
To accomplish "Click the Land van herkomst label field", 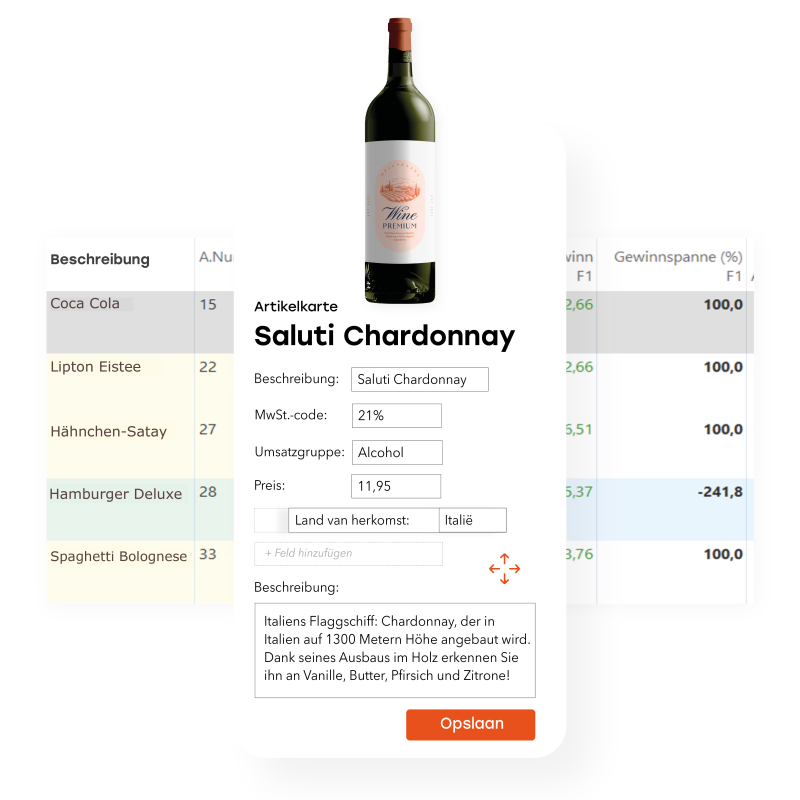I will click(363, 520).
